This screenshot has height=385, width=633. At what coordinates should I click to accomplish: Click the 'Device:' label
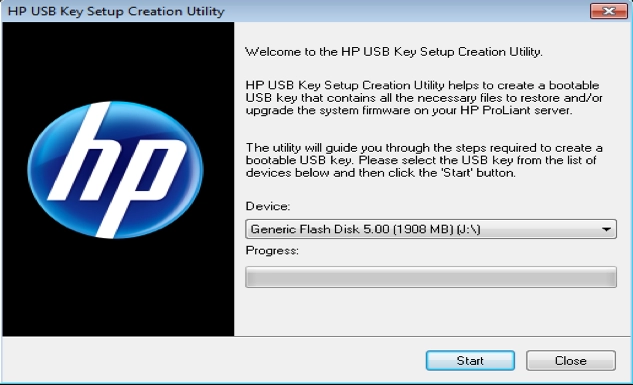(x=268, y=206)
